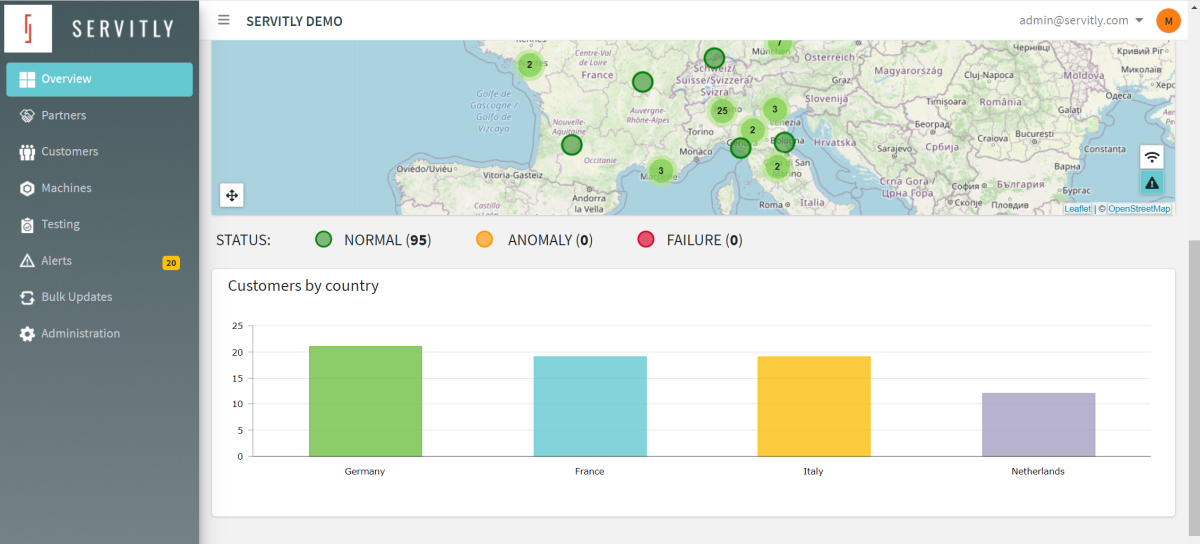Click the map cluster labeled 7
The width and height of the screenshot is (1200, 544).
tap(779, 44)
